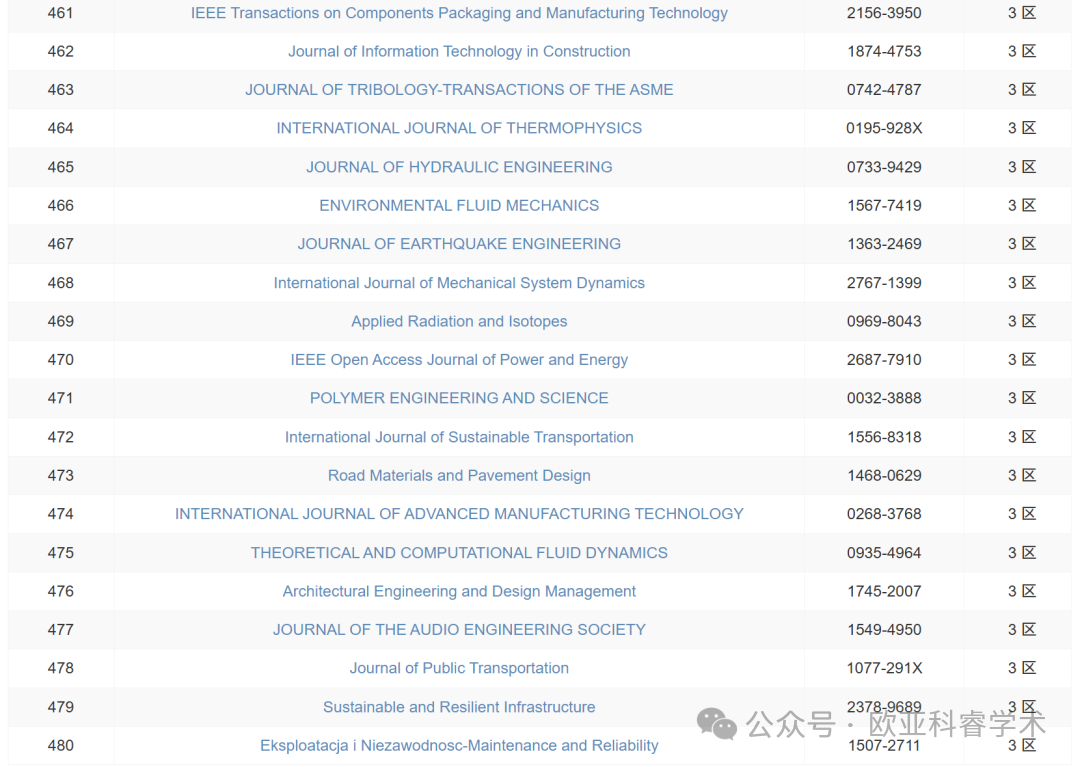Select row number 479

pos(61,707)
